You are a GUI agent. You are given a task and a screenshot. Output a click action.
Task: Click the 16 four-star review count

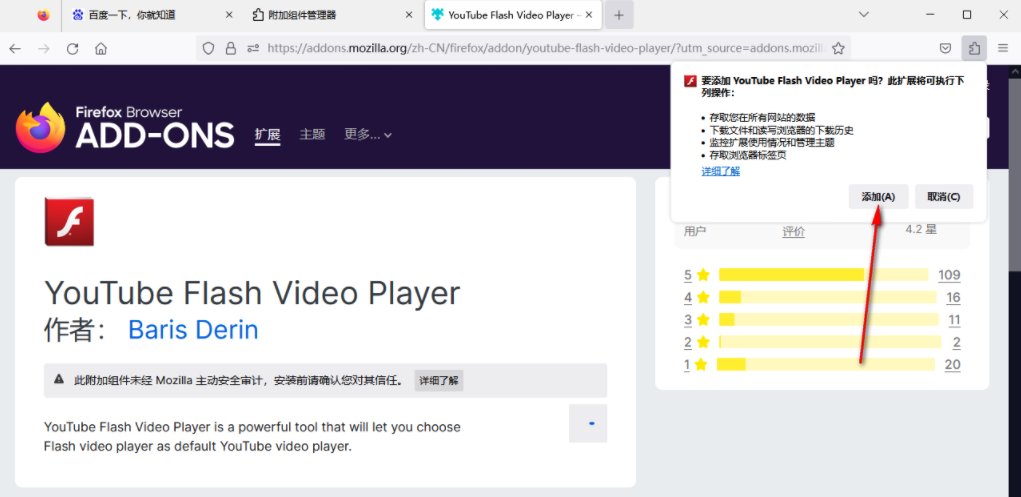click(x=953, y=298)
